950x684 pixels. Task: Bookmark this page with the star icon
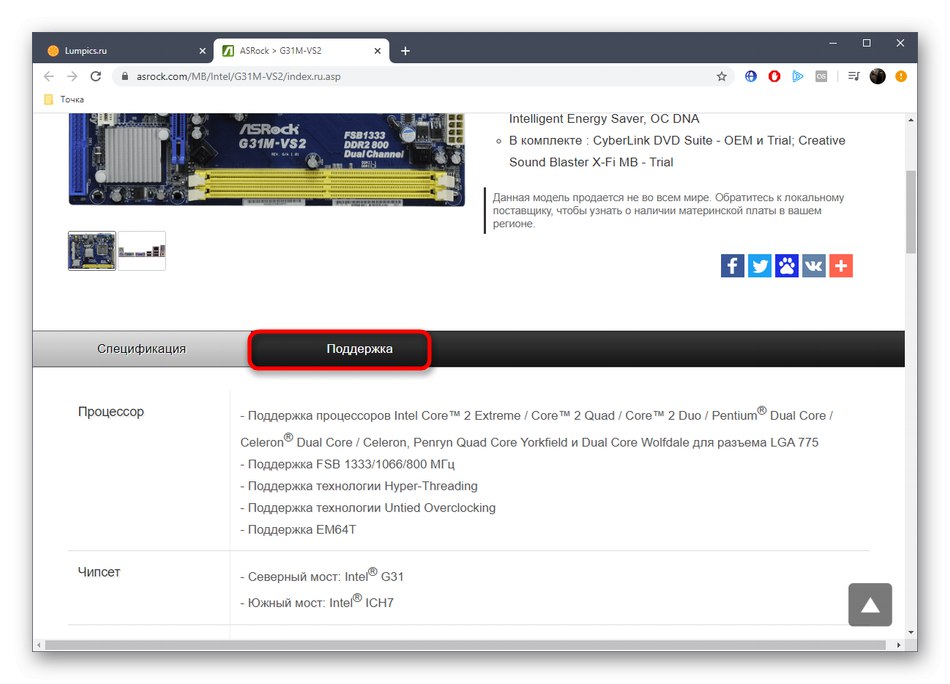[722, 76]
